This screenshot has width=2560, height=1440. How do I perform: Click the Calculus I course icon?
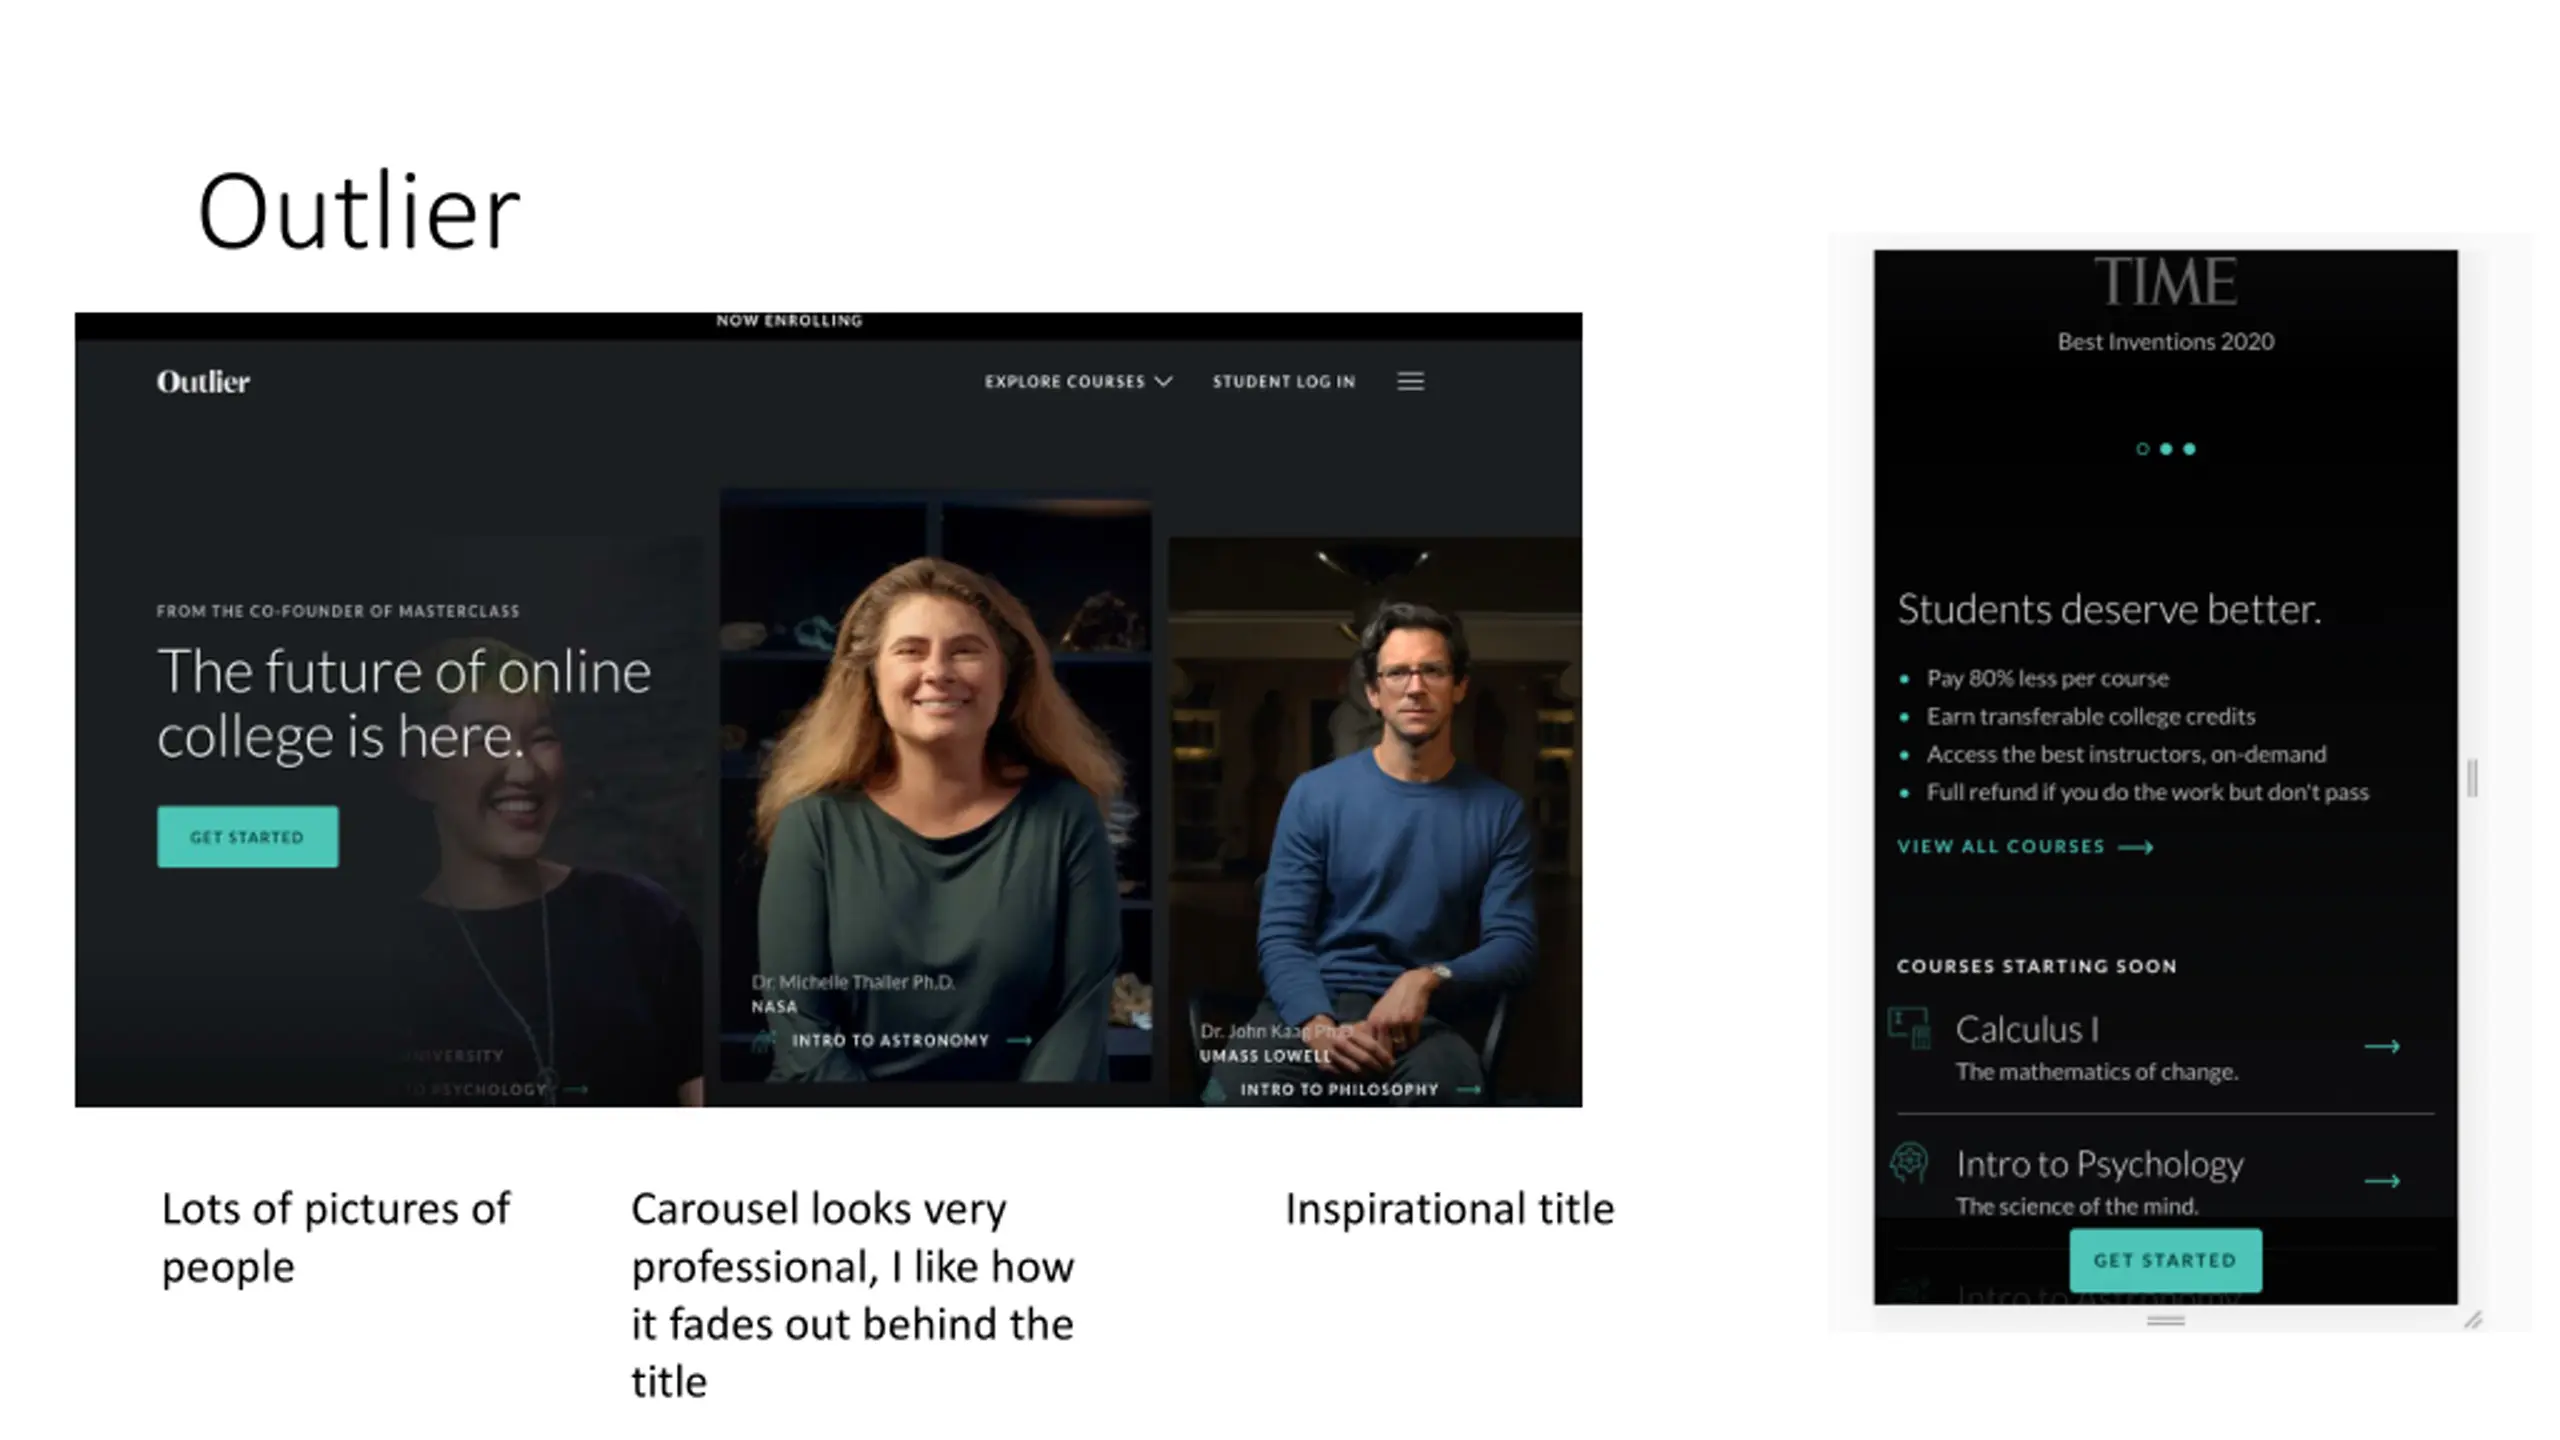click(1909, 1028)
